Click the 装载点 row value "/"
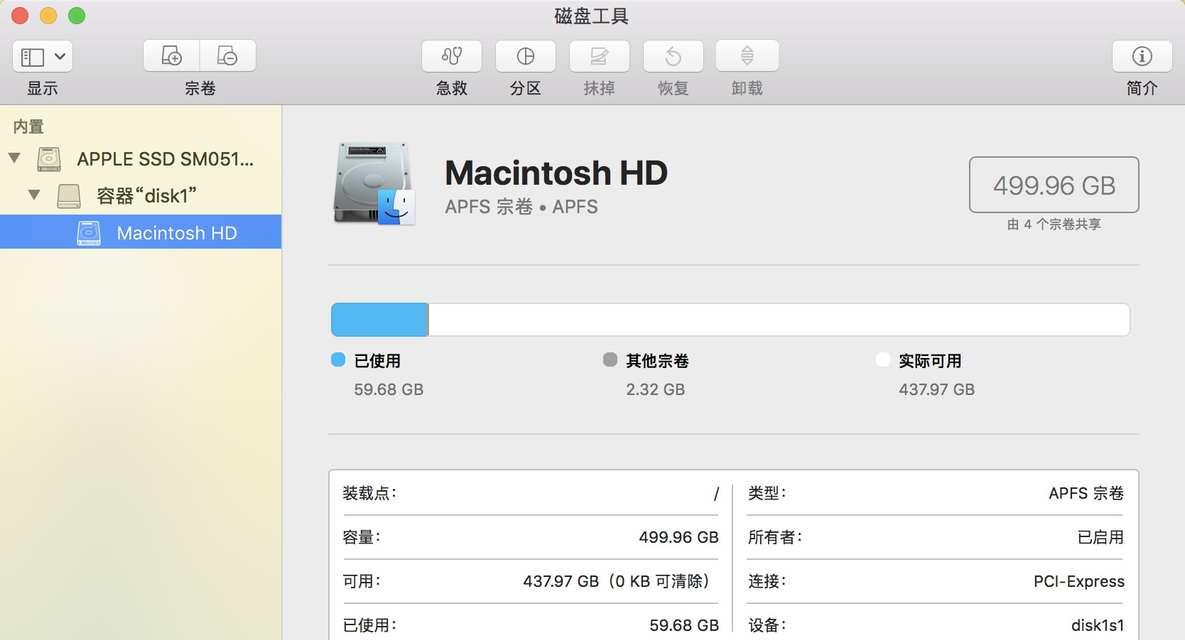The width and height of the screenshot is (1185, 640). point(716,493)
